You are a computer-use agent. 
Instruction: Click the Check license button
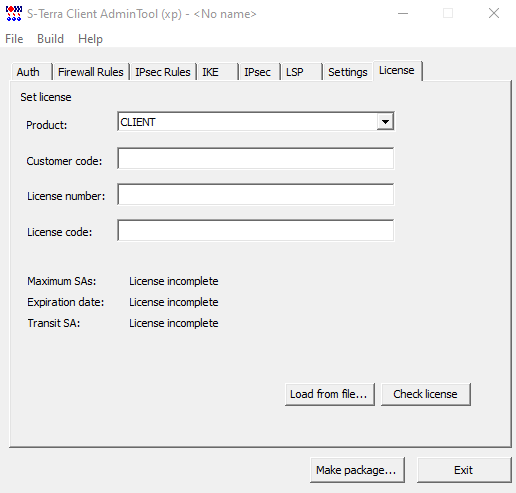coord(426,394)
